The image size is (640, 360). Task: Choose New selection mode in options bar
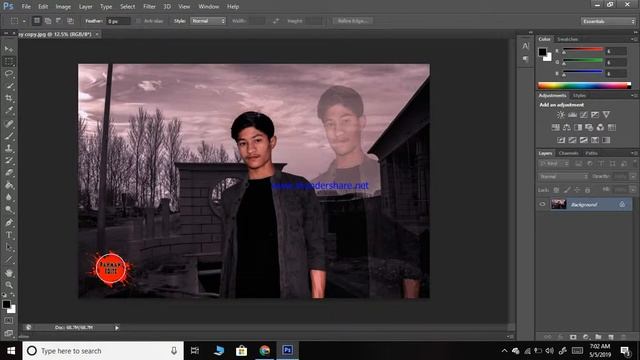pos(37,21)
